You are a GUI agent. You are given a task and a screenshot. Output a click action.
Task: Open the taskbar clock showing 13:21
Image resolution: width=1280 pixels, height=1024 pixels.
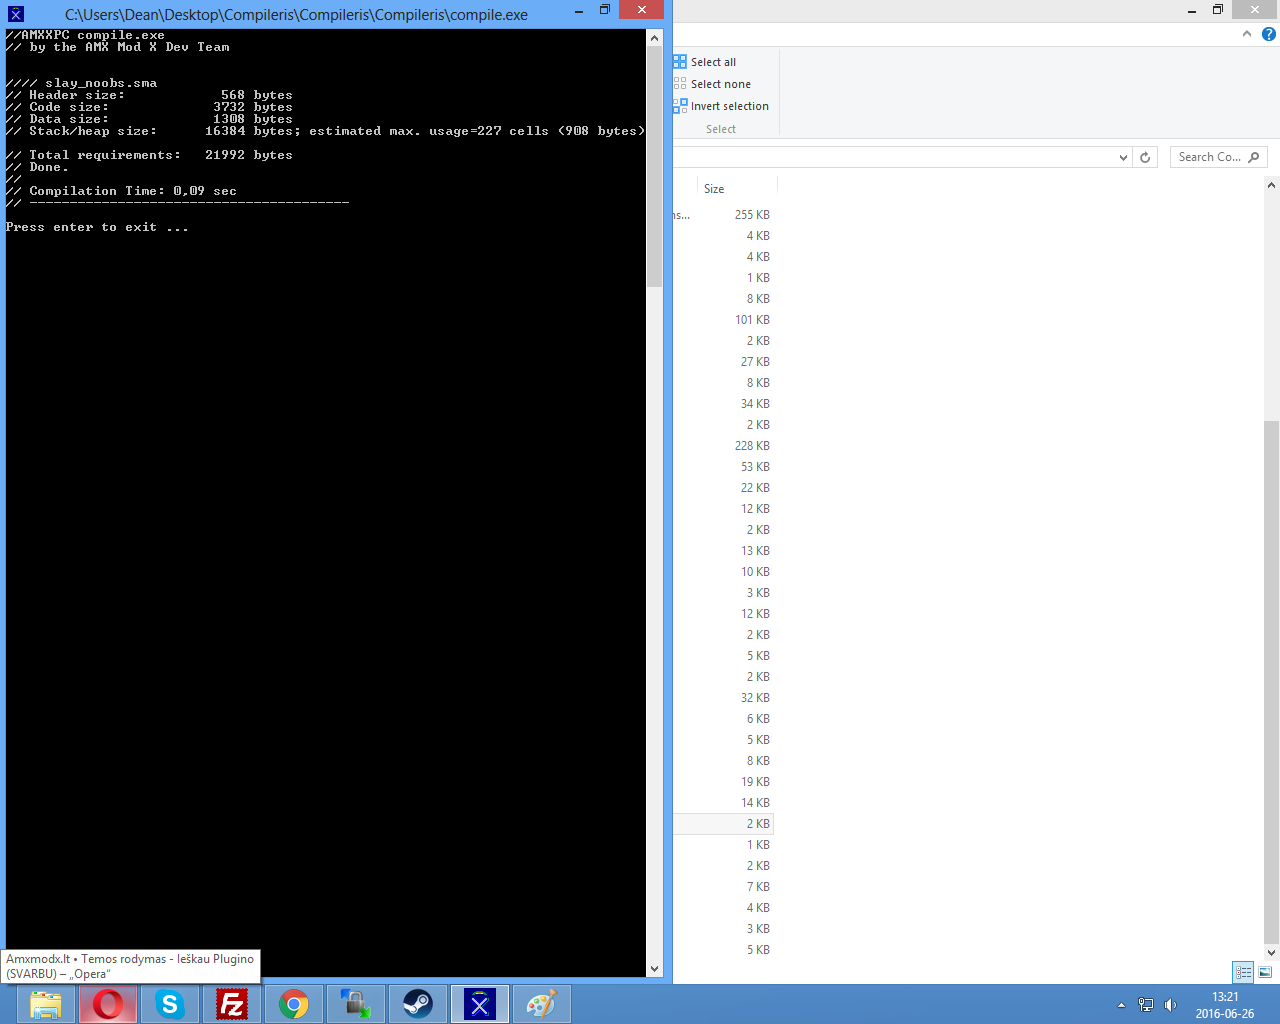[x=1225, y=1005]
